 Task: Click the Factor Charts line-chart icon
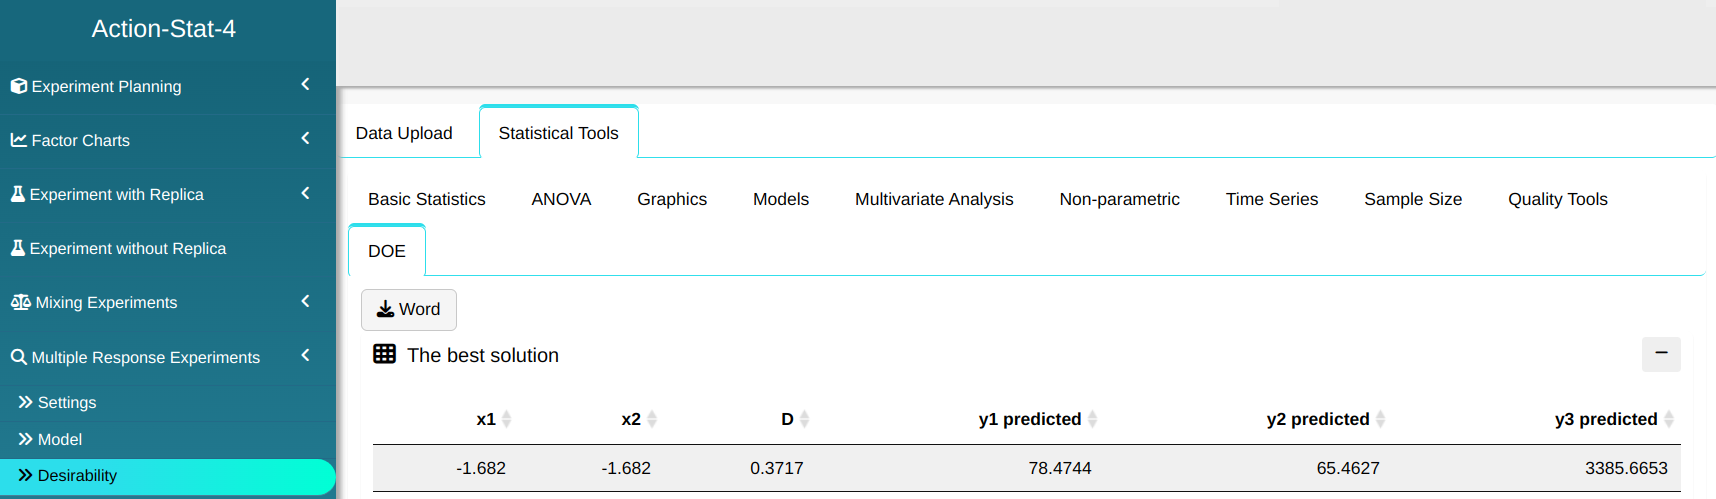coord(19,140)
